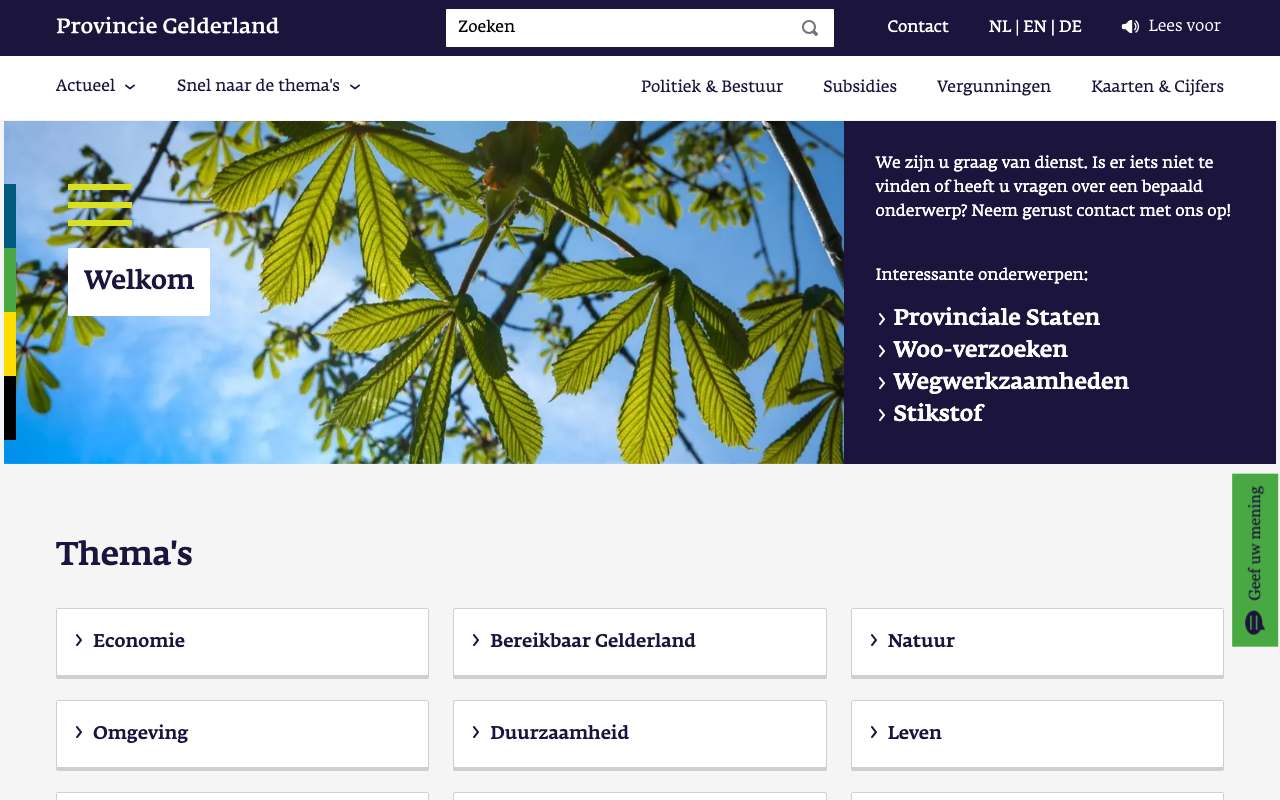Viewport: 1280px width, 800px height.
Task: Open the Geef uw mening feedback tab
Action: (1255, 560)
